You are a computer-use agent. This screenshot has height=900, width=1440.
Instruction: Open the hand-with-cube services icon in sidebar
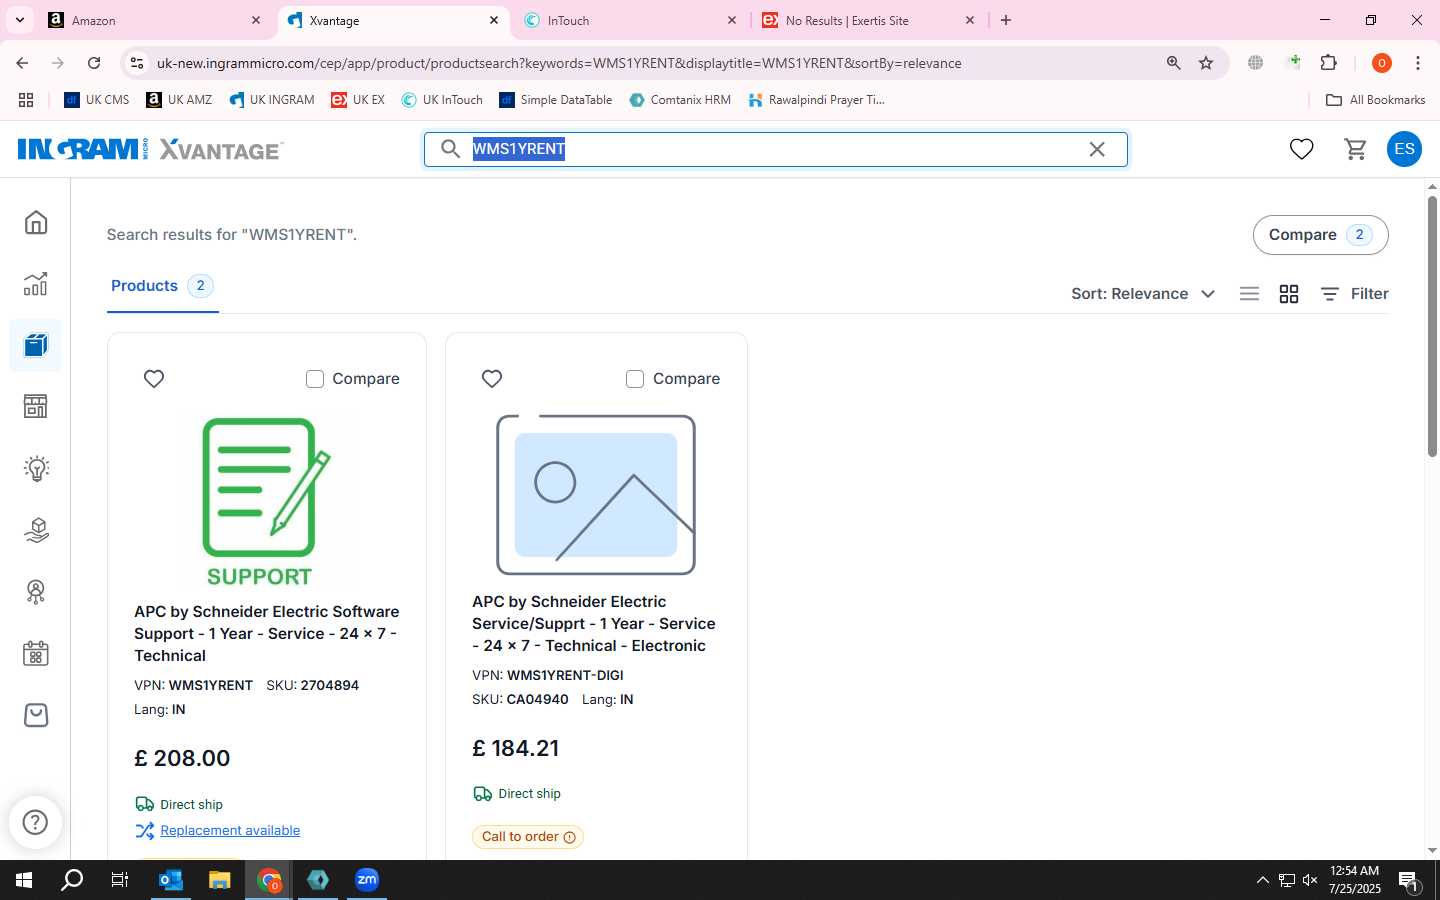coord(36,530)
